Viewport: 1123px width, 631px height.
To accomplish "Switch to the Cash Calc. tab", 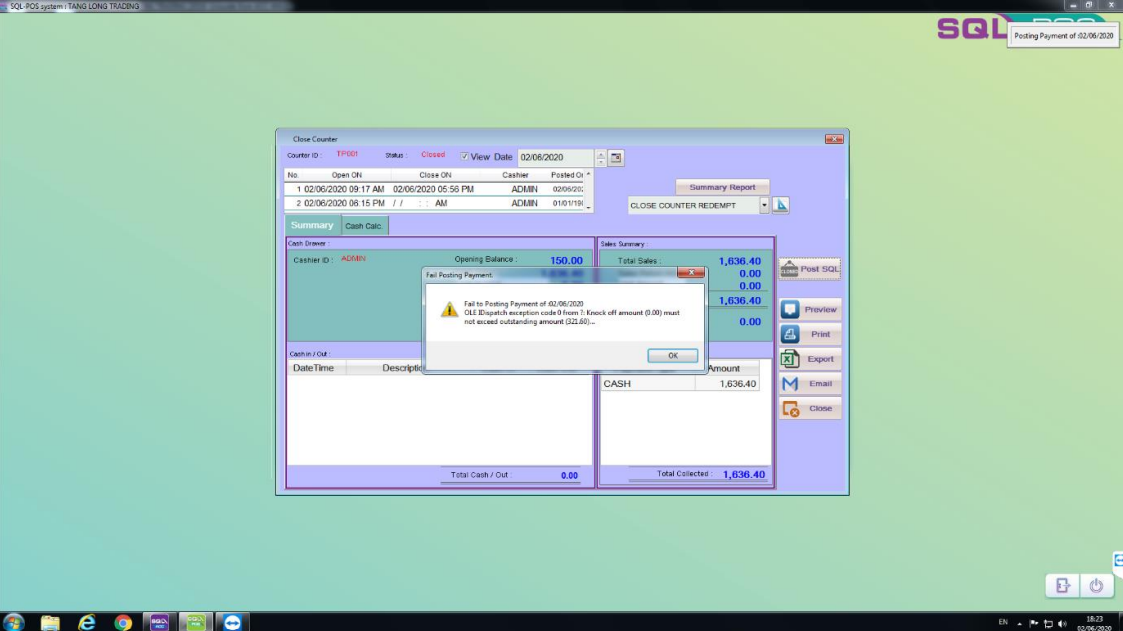I will coord(365,226).
